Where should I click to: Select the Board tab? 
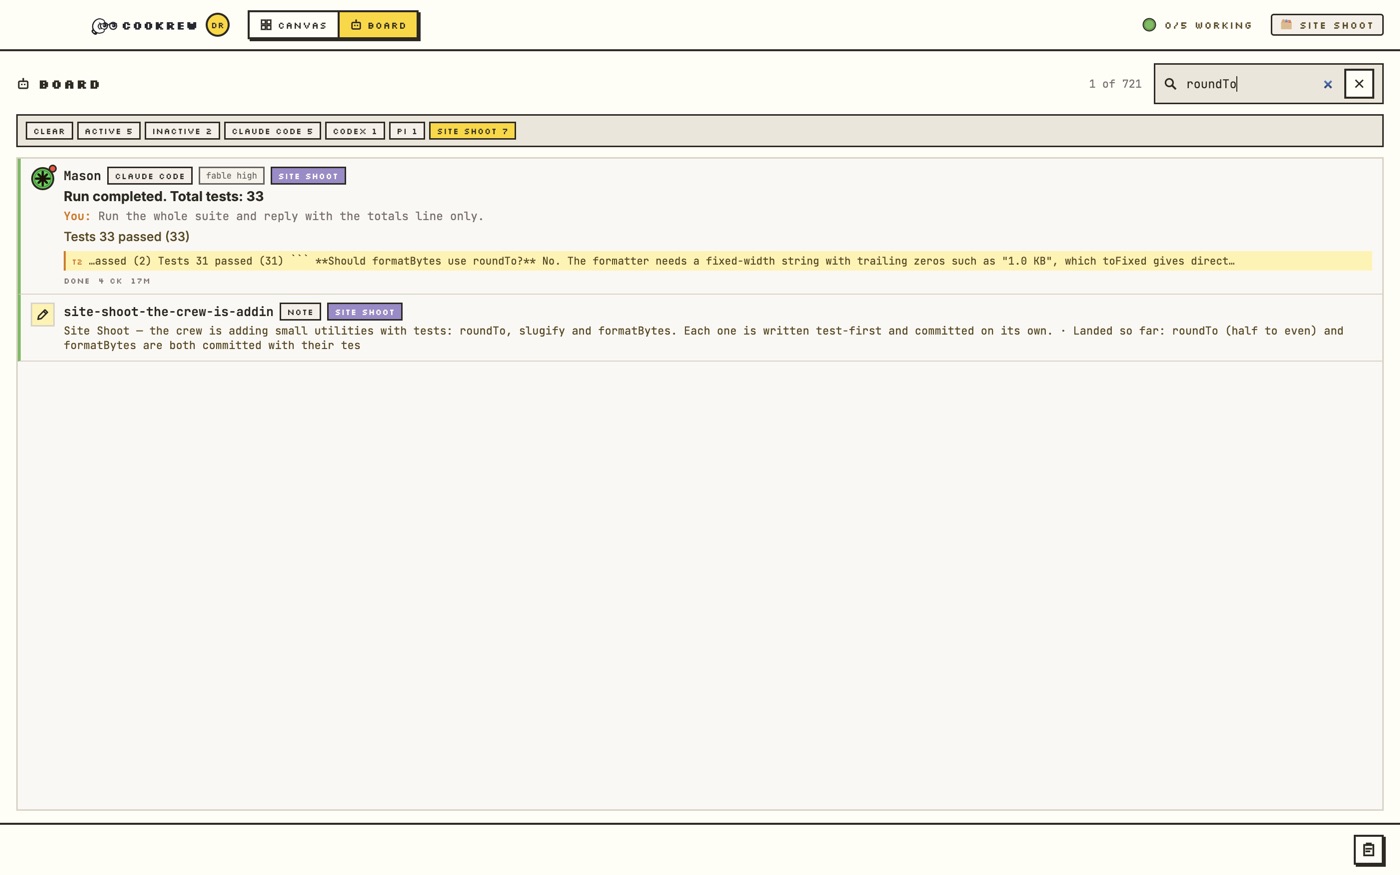[378, 25]
